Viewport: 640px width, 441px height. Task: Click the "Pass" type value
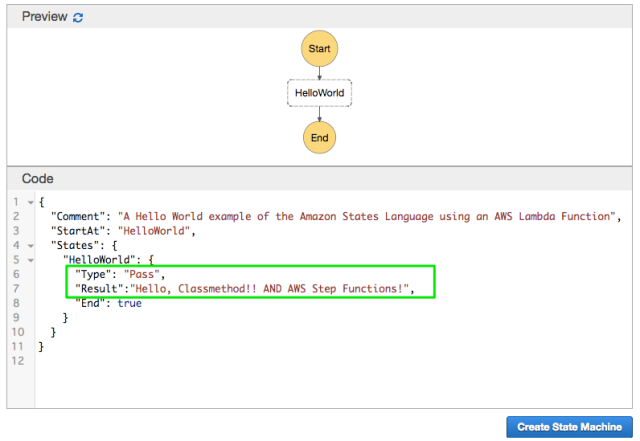click(142, 274)
